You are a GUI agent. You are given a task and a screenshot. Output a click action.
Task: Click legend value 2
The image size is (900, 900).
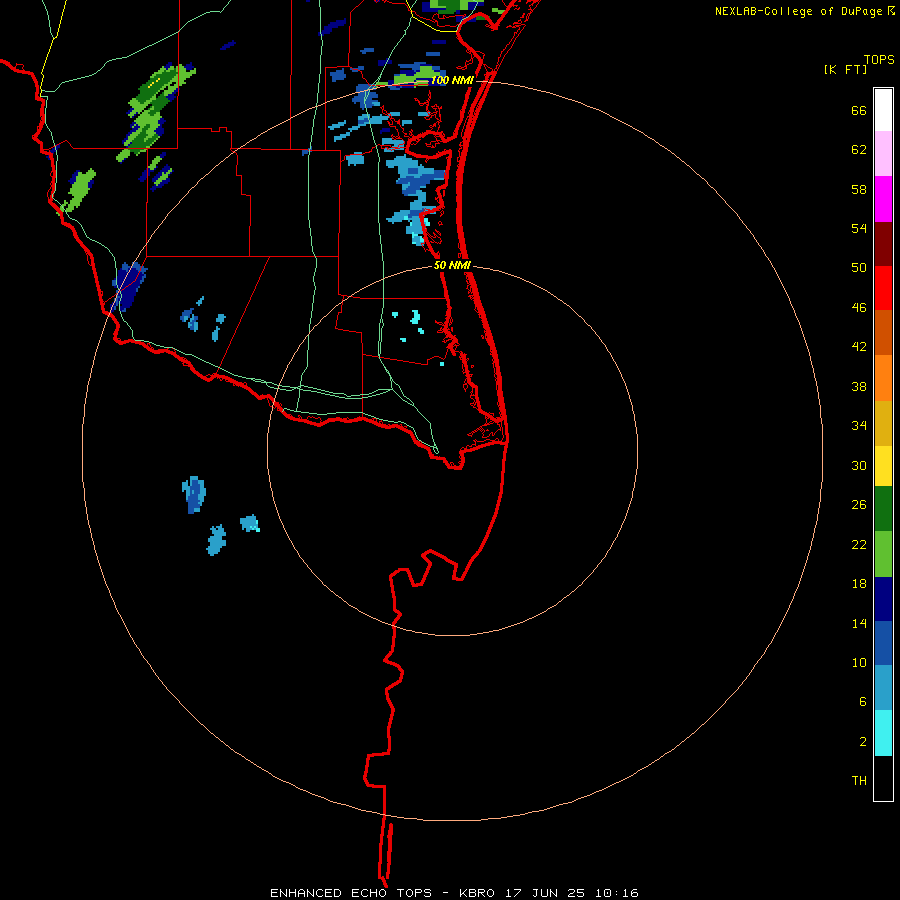tap(863, 741)
